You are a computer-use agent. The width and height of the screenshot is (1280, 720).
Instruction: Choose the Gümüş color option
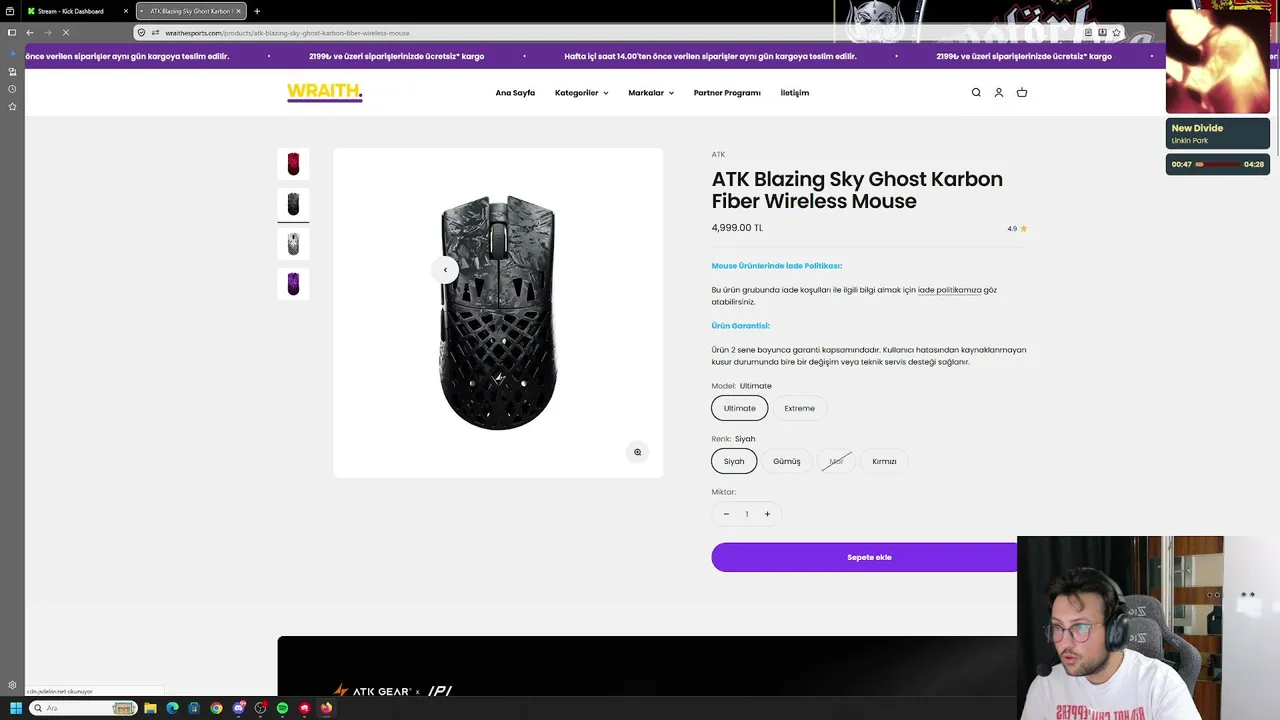(x=787, y=461)
